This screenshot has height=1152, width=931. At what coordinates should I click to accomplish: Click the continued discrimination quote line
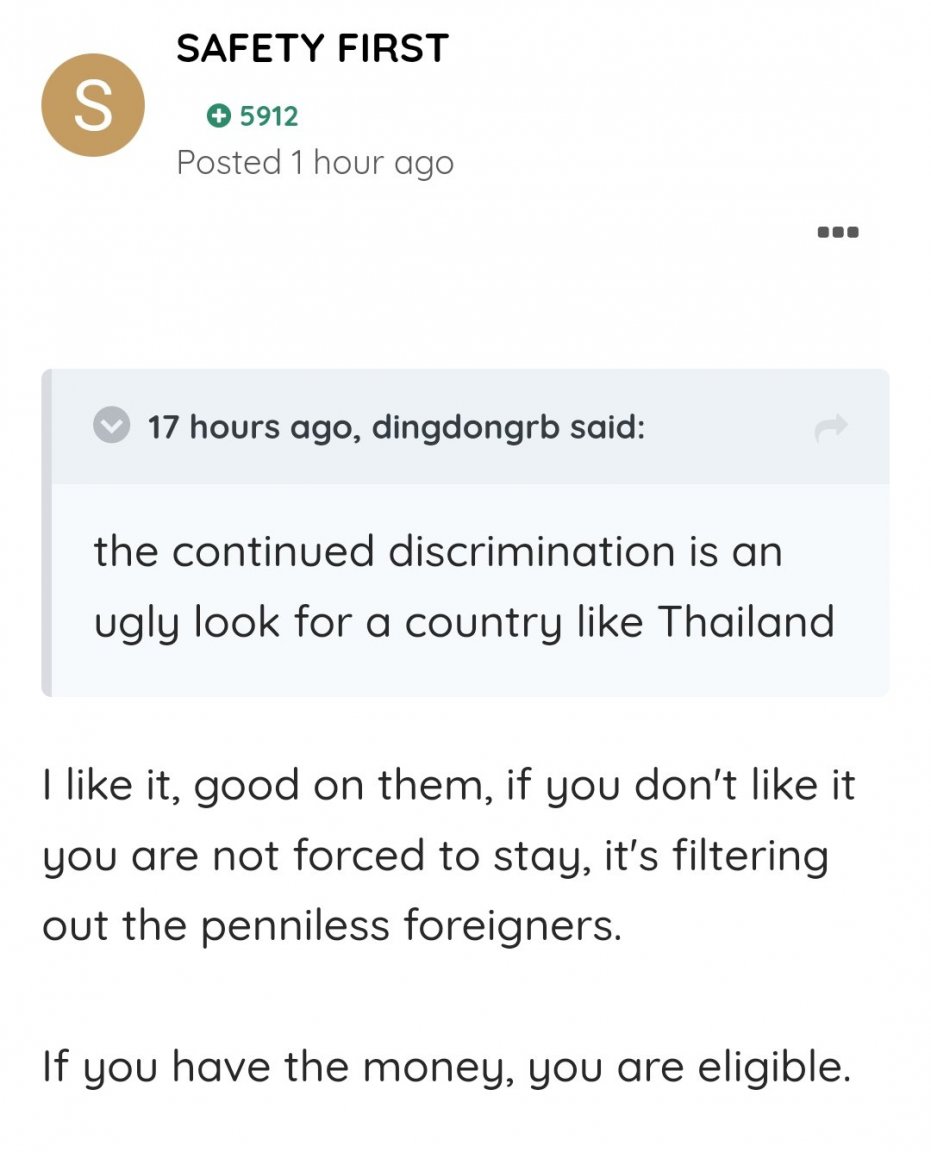438,551
